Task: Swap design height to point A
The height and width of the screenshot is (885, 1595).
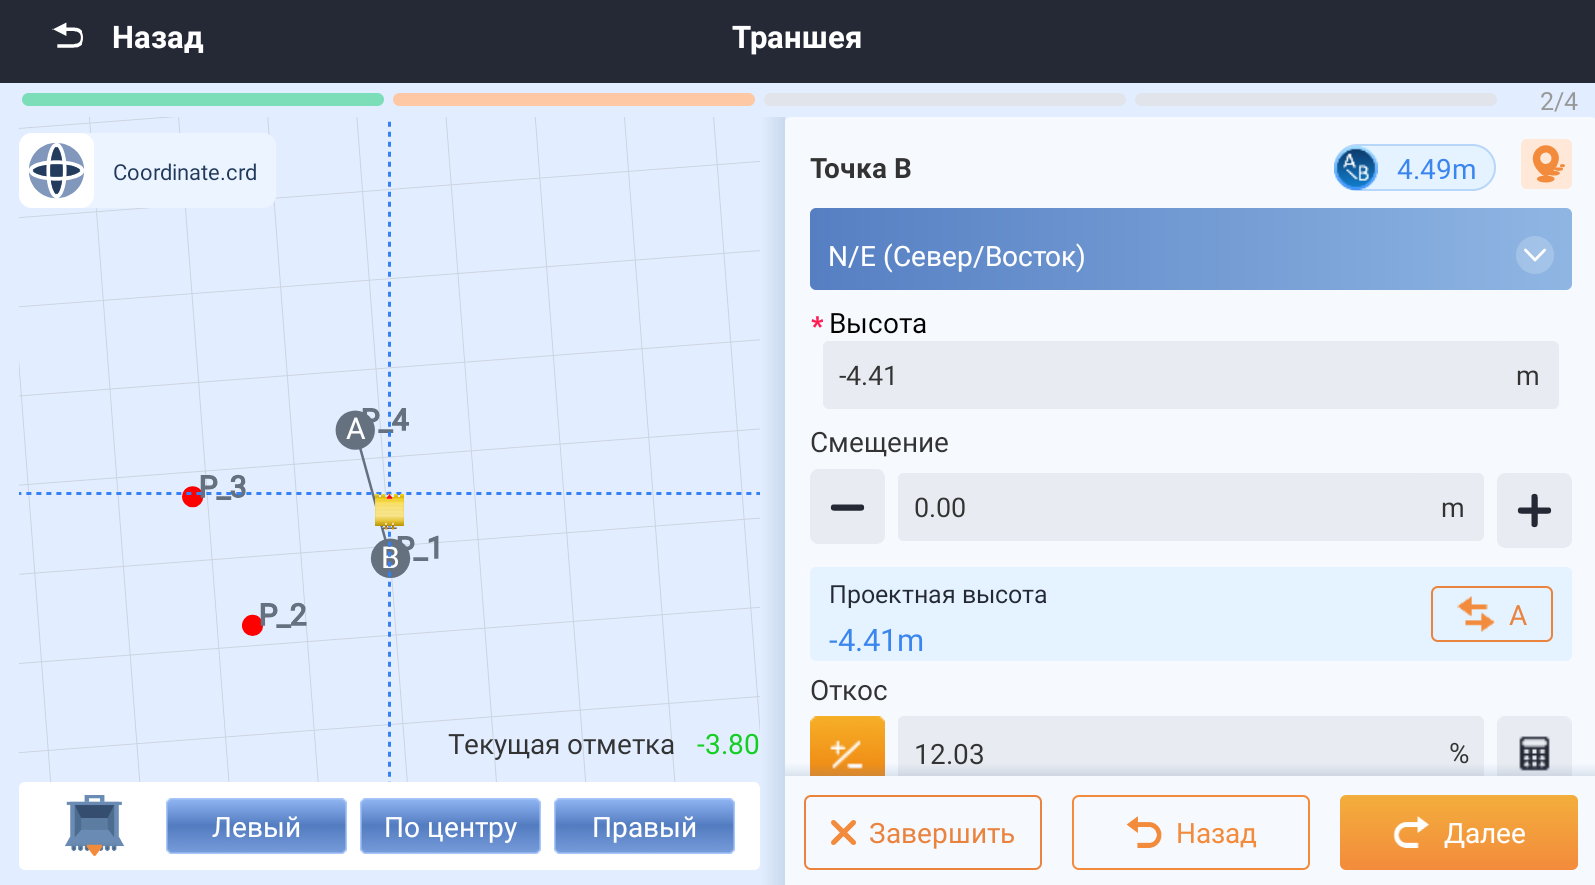Action: pos(1491,614)
